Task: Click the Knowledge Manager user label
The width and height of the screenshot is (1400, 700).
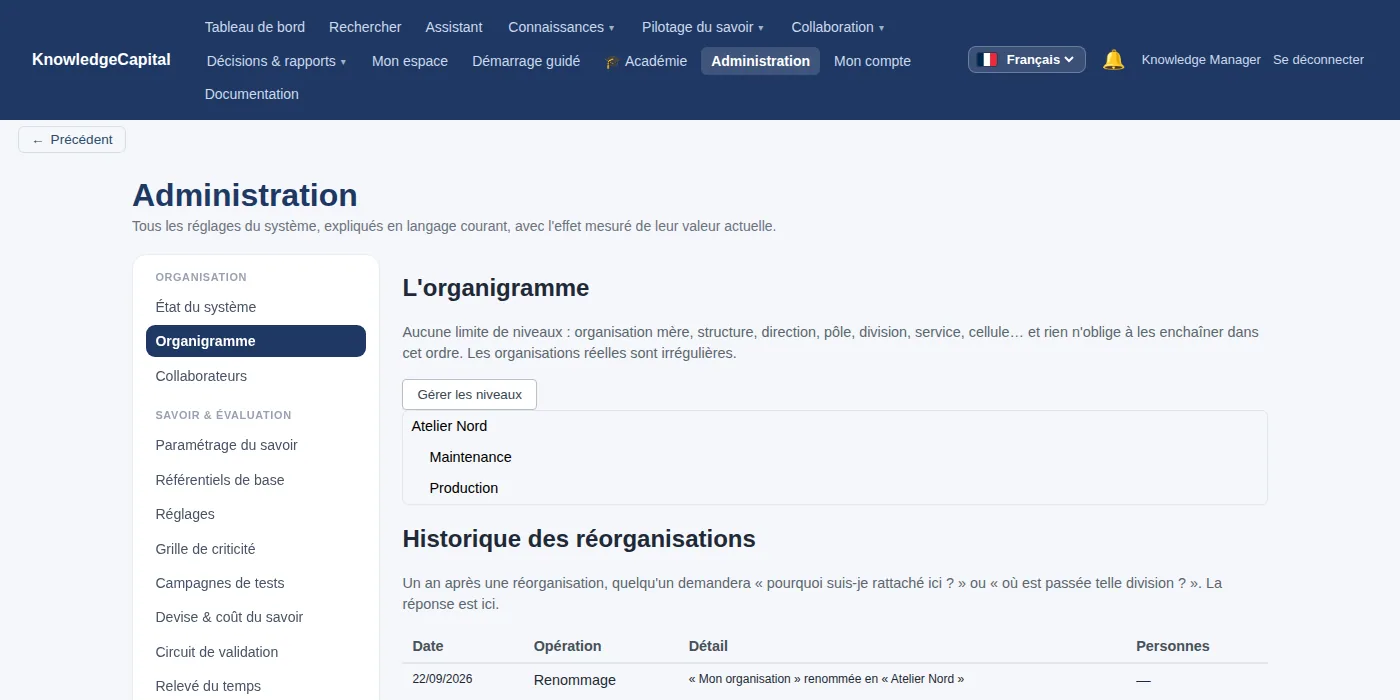Action: click(x=1201, y=60)
